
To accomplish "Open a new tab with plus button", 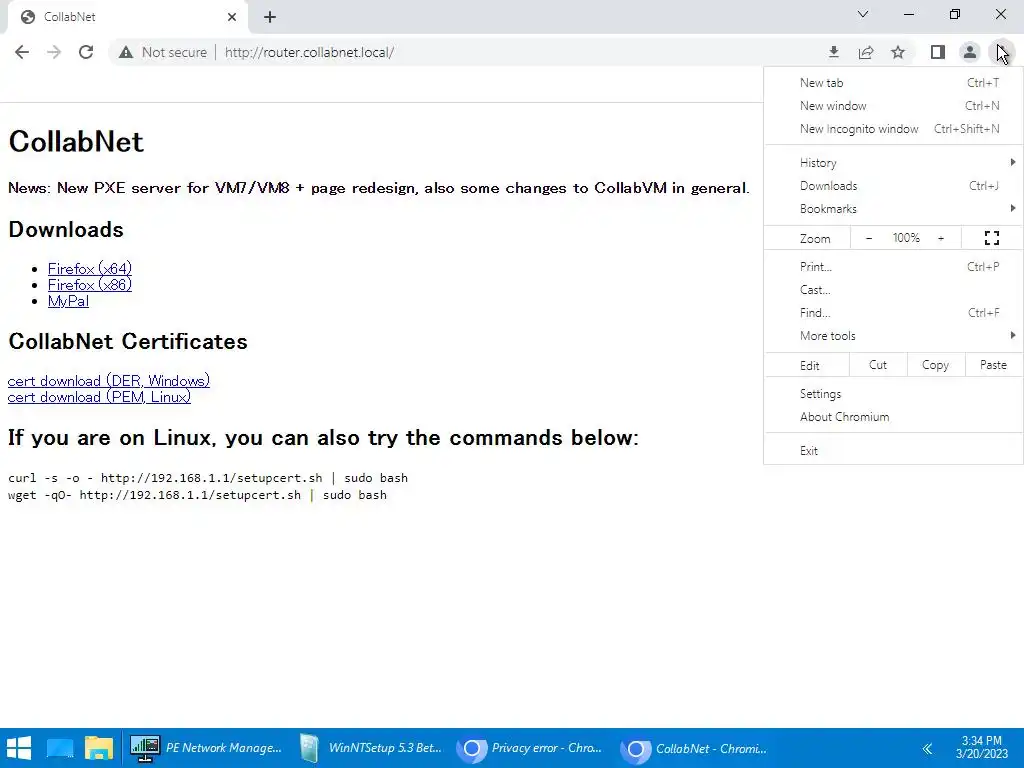I will pos(270,17).
